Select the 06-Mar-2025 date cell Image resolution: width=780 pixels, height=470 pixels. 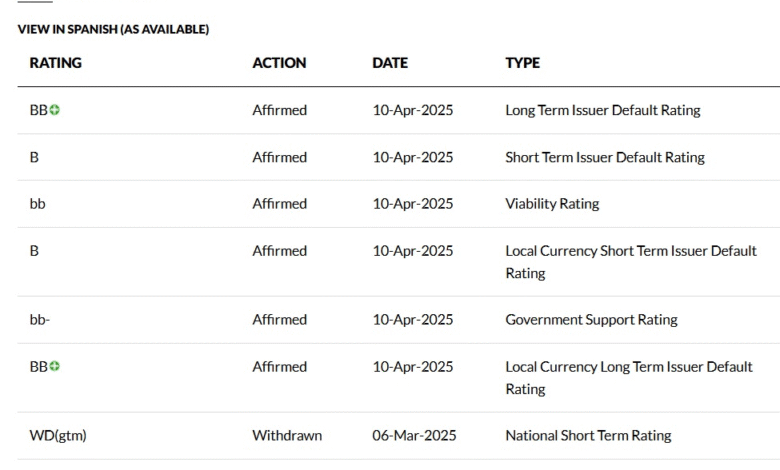[x=414, y=436]
